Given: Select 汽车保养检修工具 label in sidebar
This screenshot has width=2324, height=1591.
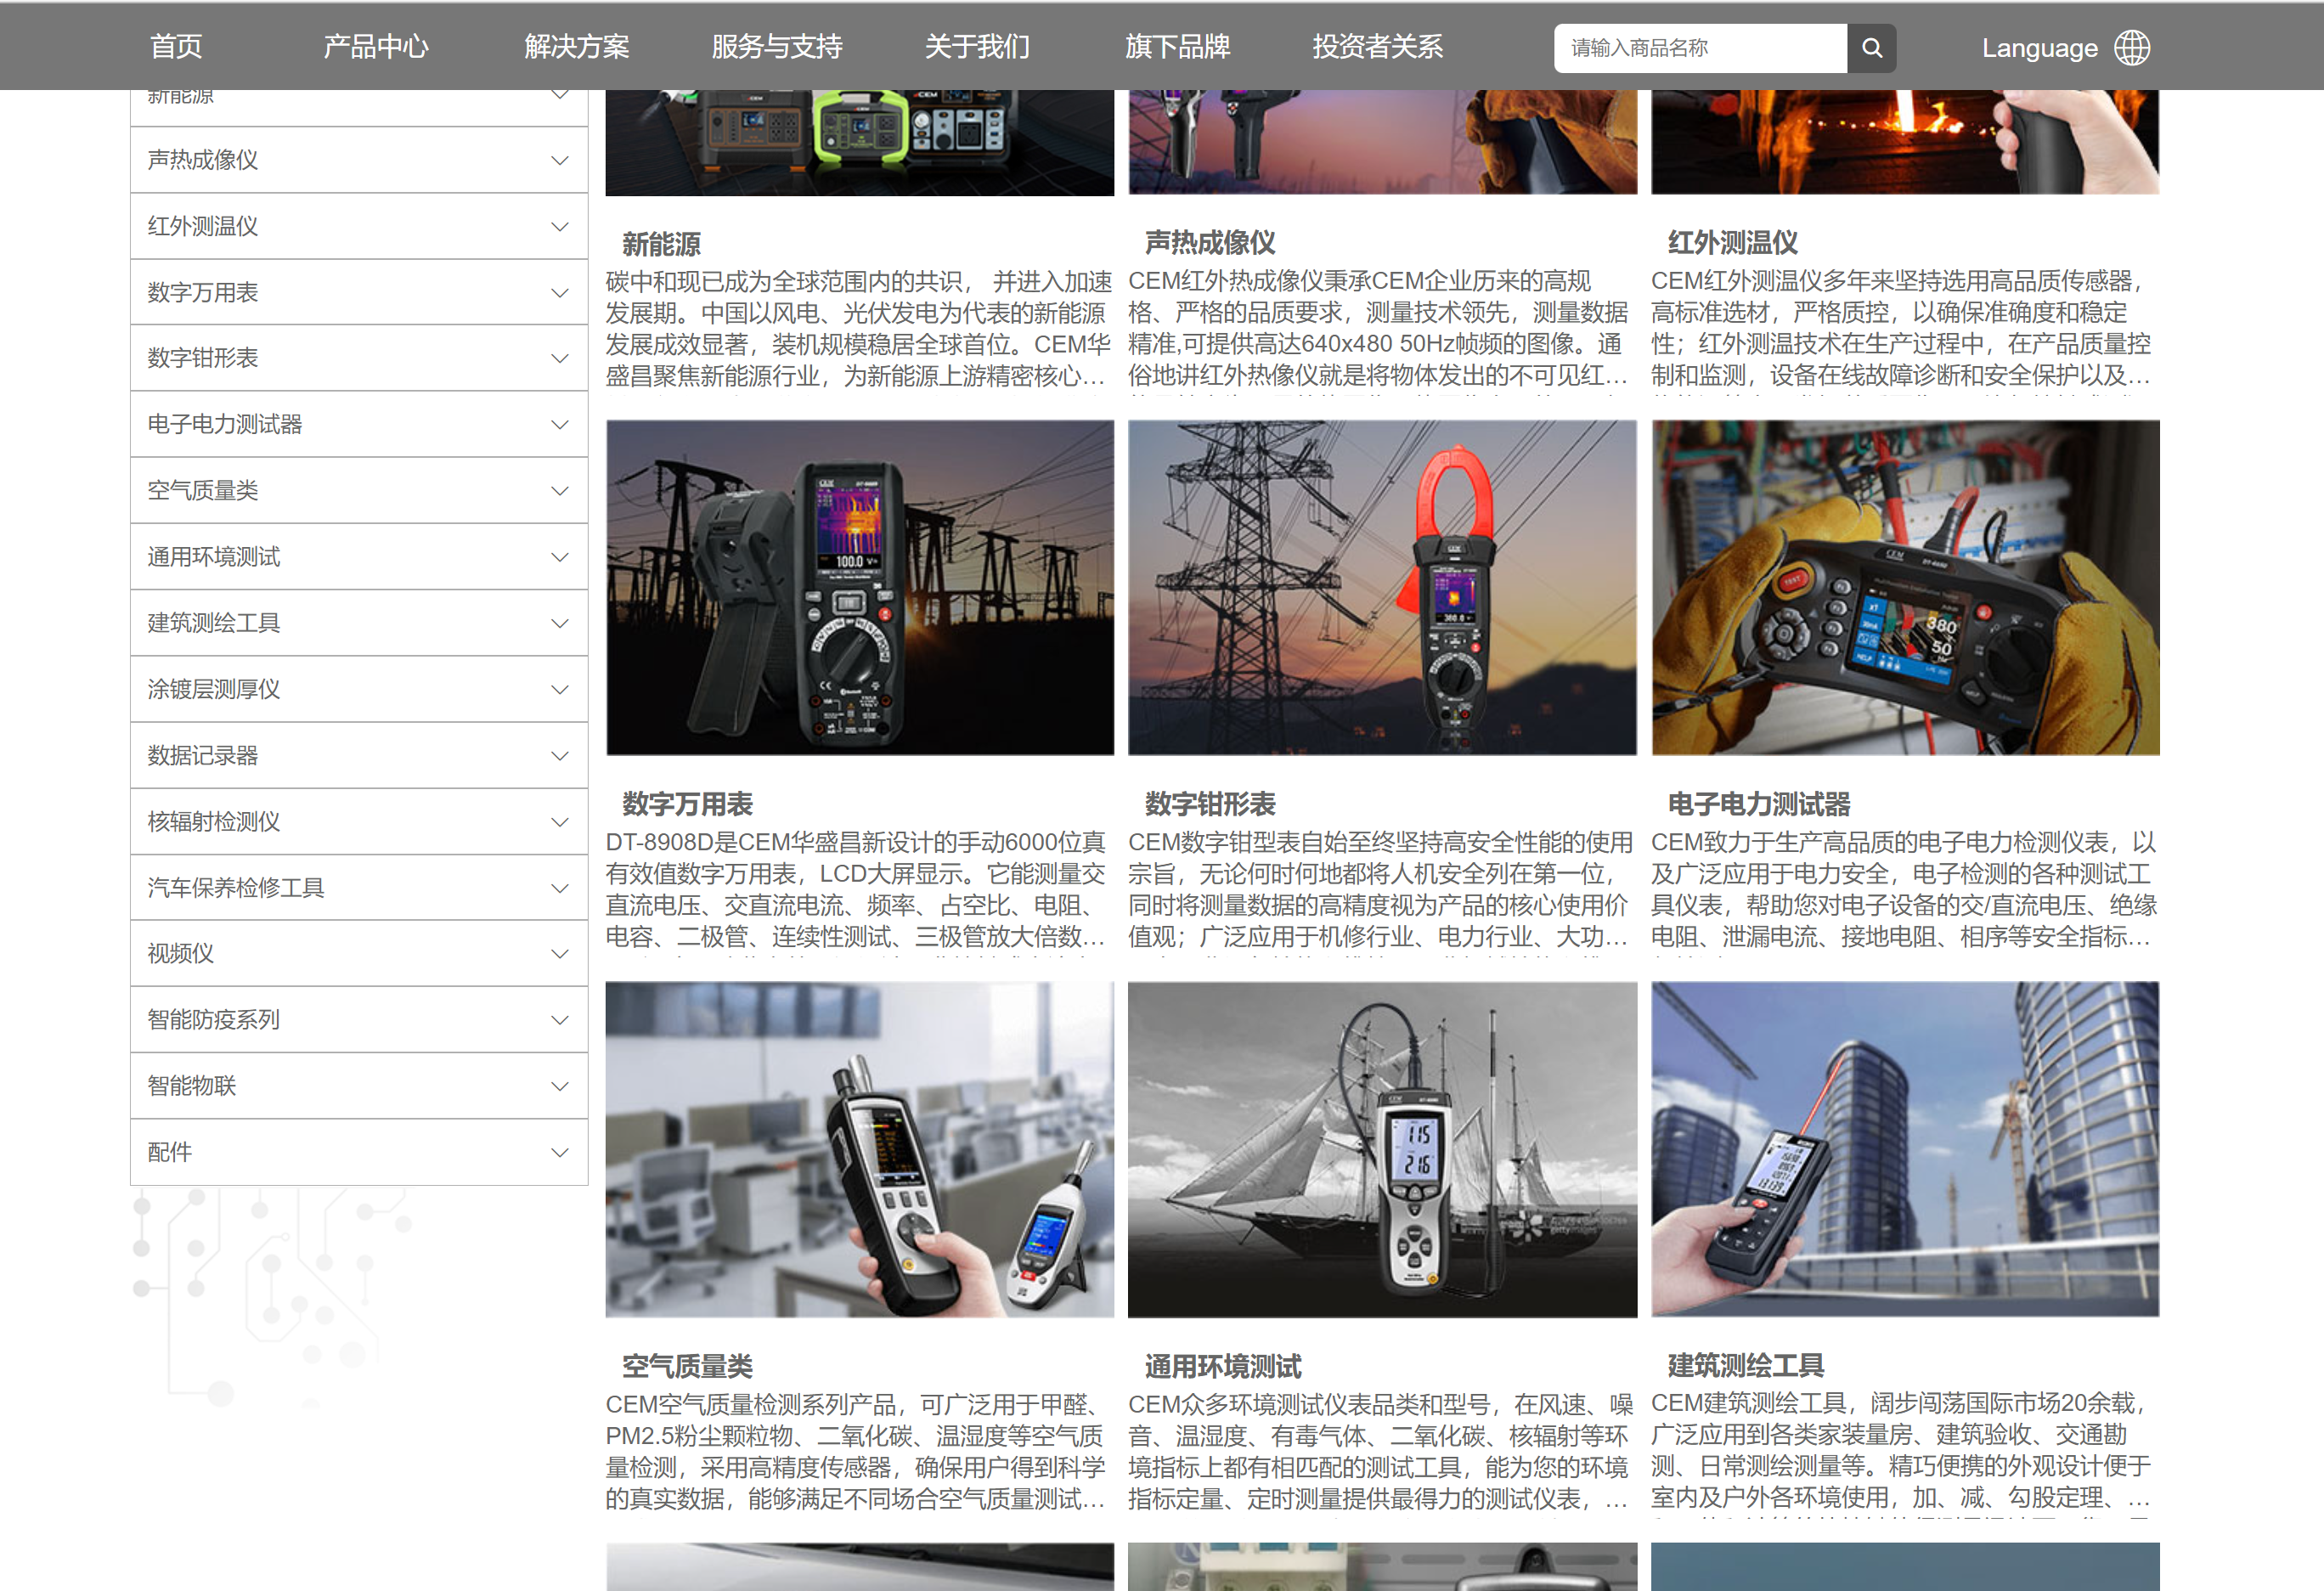Looking at the screenshot, I should [236, 888].
